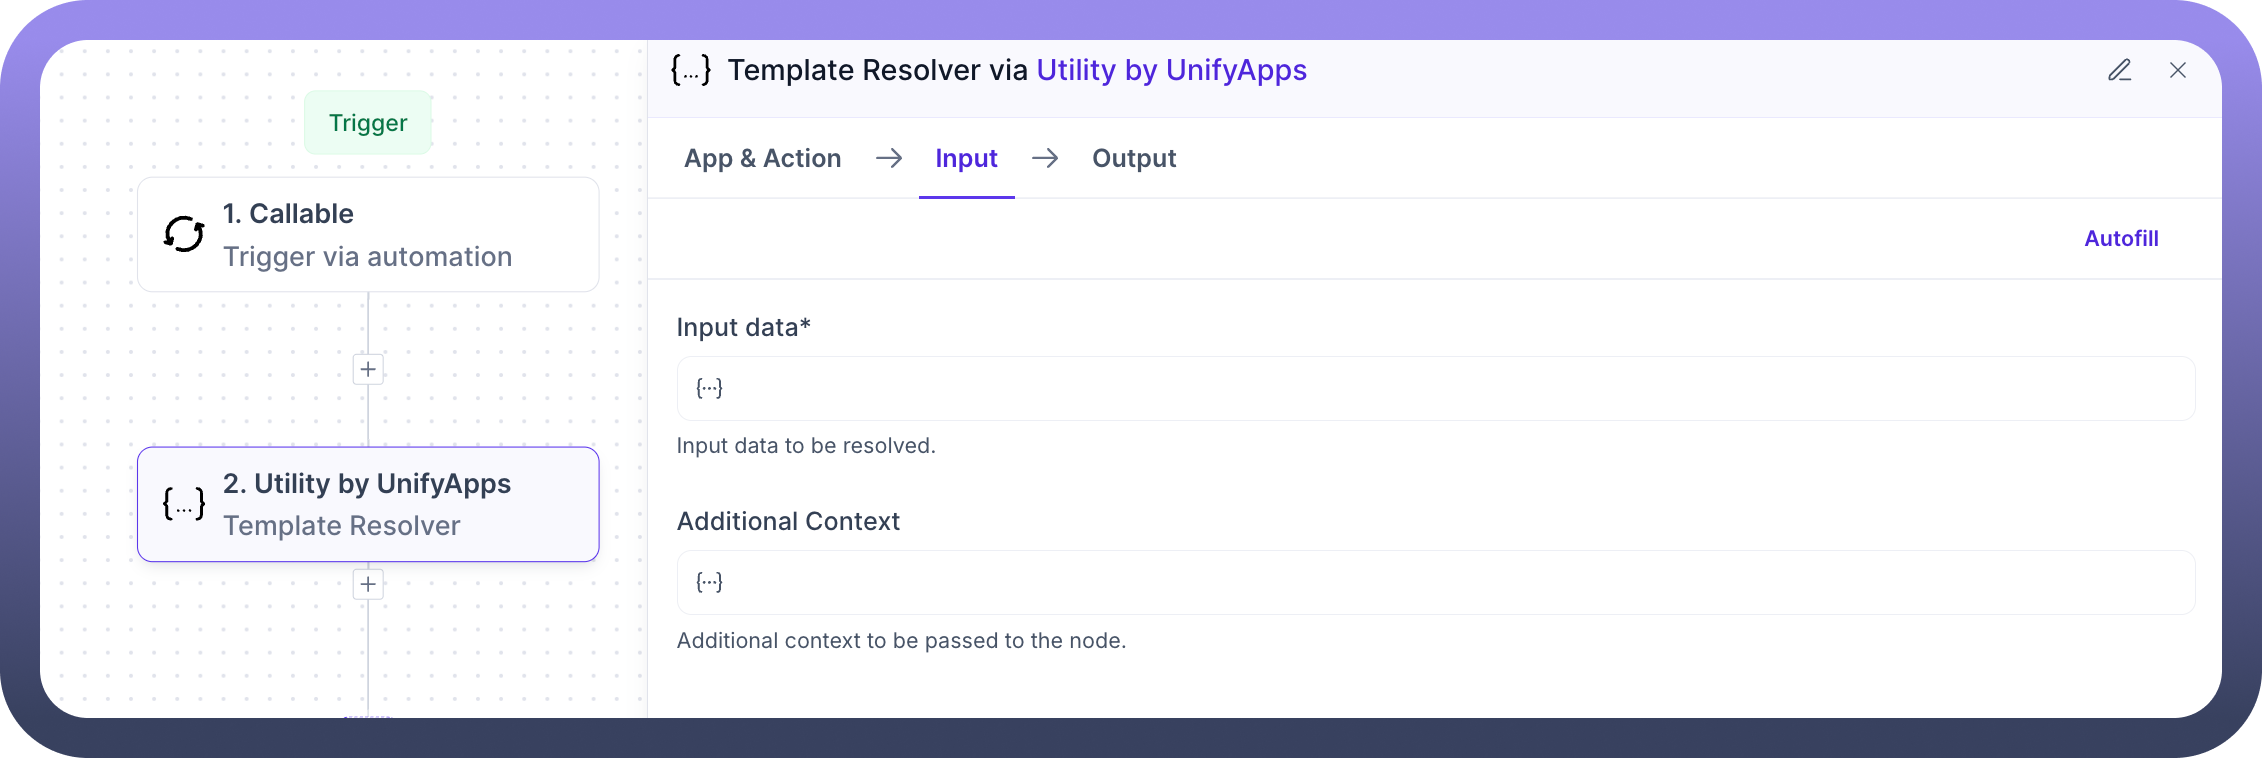This screenshot has height=758, width=2262.
Task: Select the 1. Callable trigger node
Action: point(368,235)
